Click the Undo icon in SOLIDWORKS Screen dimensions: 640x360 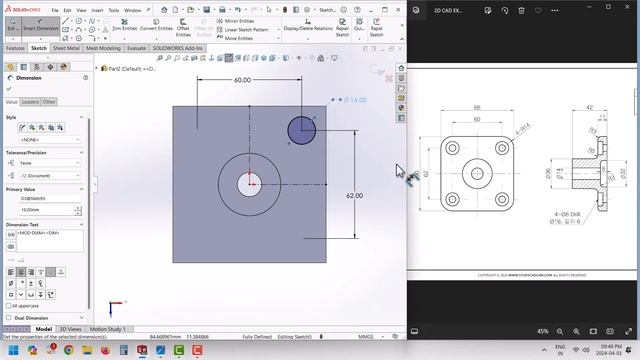(238, 10)
